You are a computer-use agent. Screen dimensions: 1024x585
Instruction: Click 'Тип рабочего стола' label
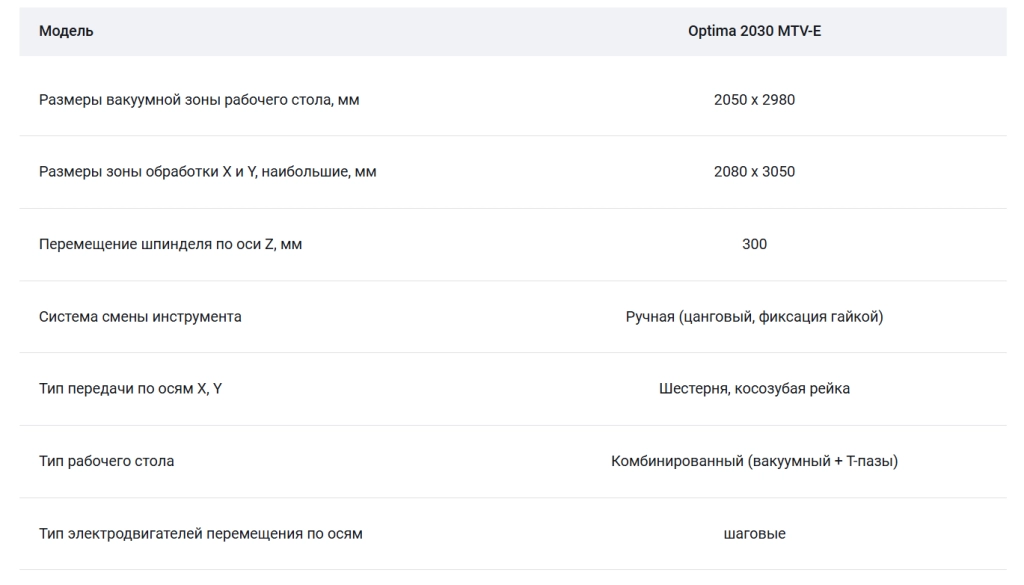pyautogui.click(x=106, y=461)
